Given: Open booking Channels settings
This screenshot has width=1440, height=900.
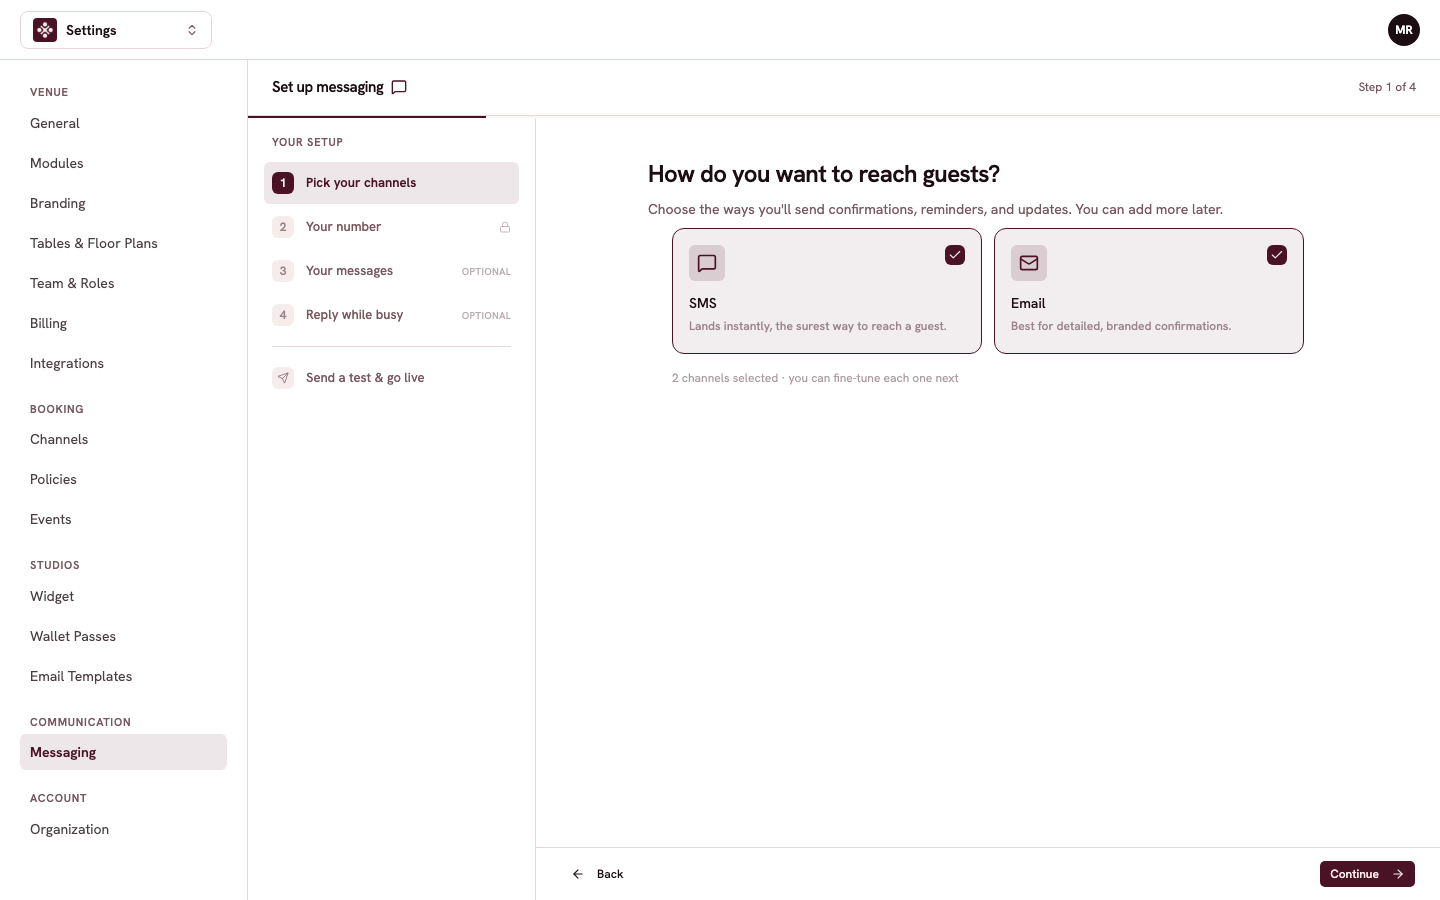Looking at the screenshot, I should (123, 439).
